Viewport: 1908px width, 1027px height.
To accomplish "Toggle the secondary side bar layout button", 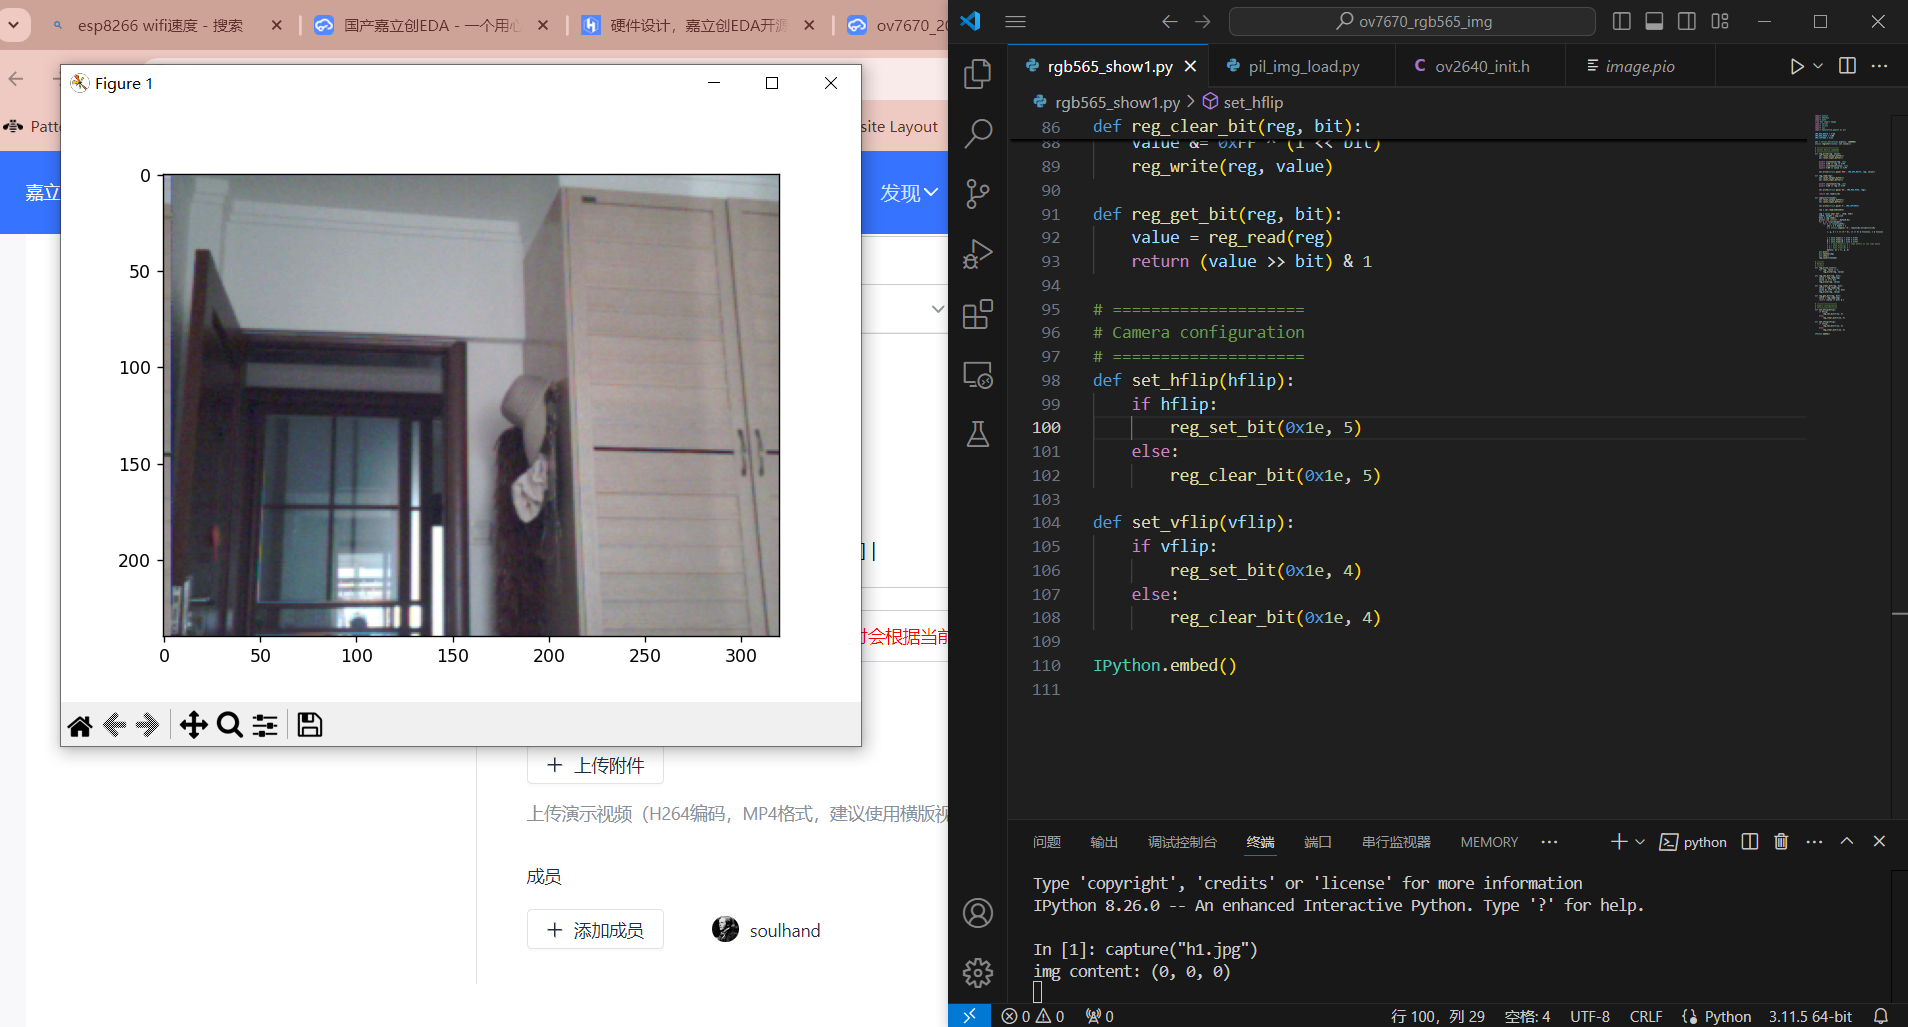I will [1687, 21].
